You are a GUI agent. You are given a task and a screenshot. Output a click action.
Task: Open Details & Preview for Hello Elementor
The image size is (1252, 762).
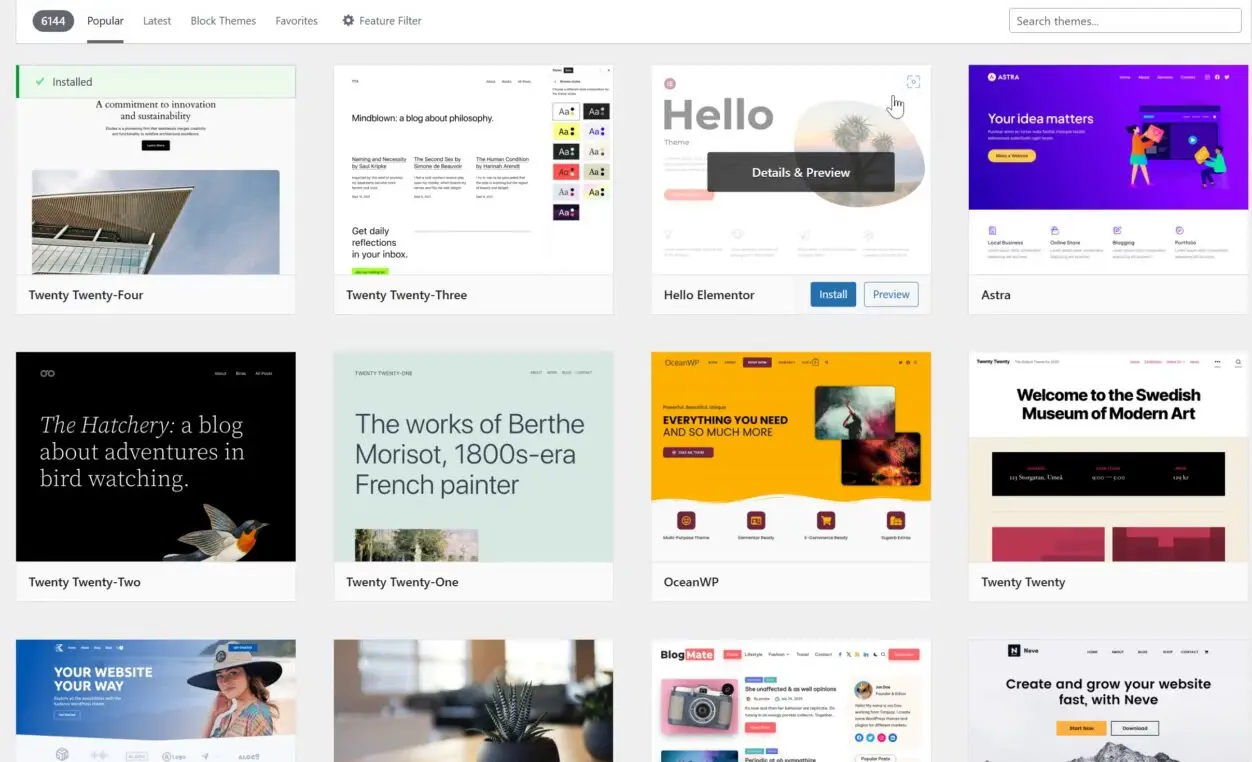(x=801, y=172)
